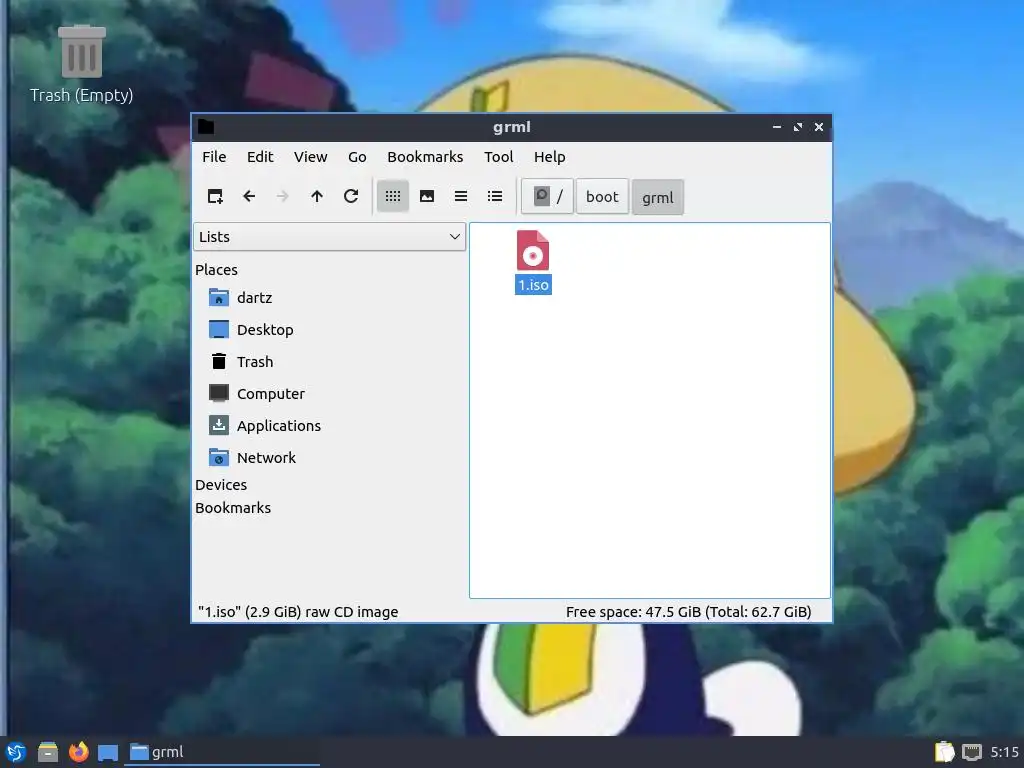
Task: Open the Lubuntu start menu
Action: 16,752
